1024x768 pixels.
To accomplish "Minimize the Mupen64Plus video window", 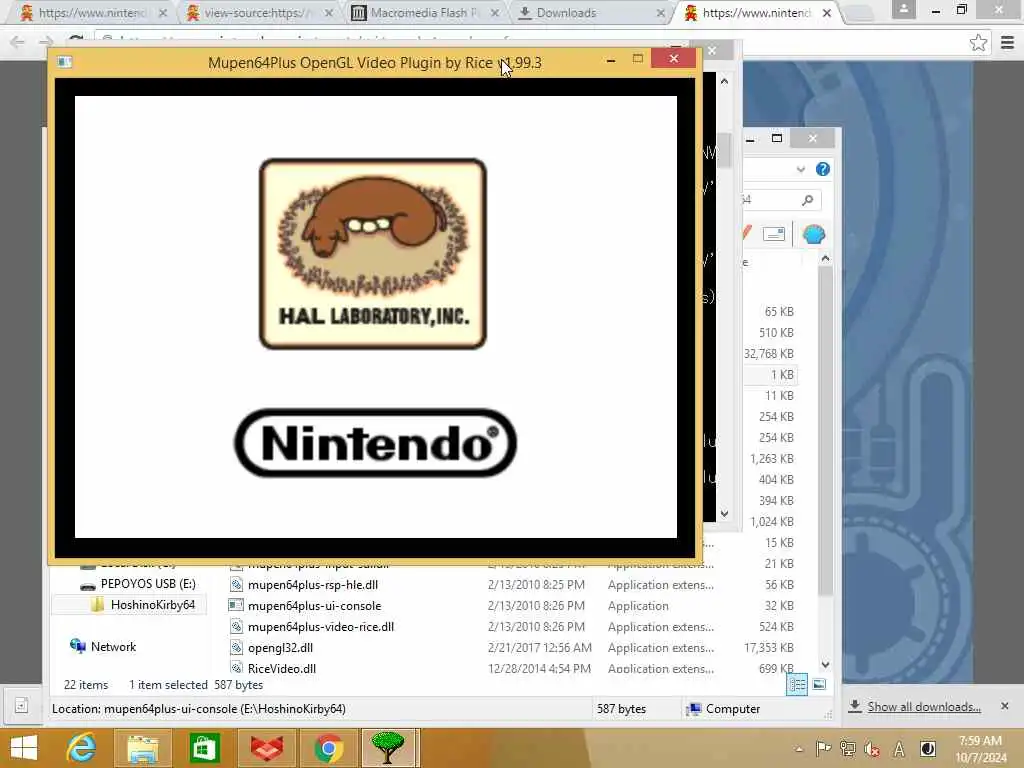I will point(611,60).
